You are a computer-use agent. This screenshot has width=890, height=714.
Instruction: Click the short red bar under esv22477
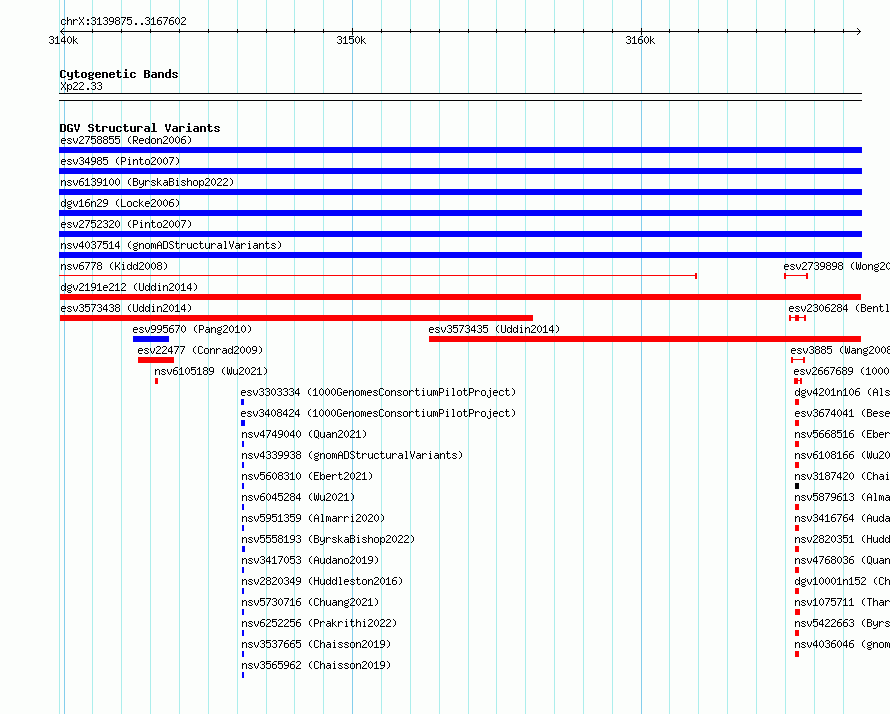point(156,360)
